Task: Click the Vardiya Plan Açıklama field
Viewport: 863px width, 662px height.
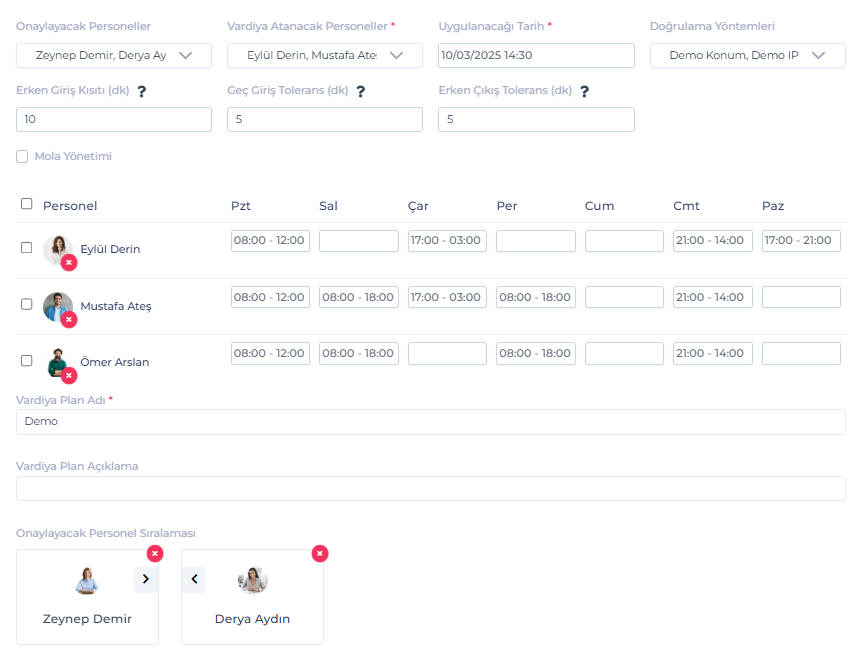Action: [430, 488]
